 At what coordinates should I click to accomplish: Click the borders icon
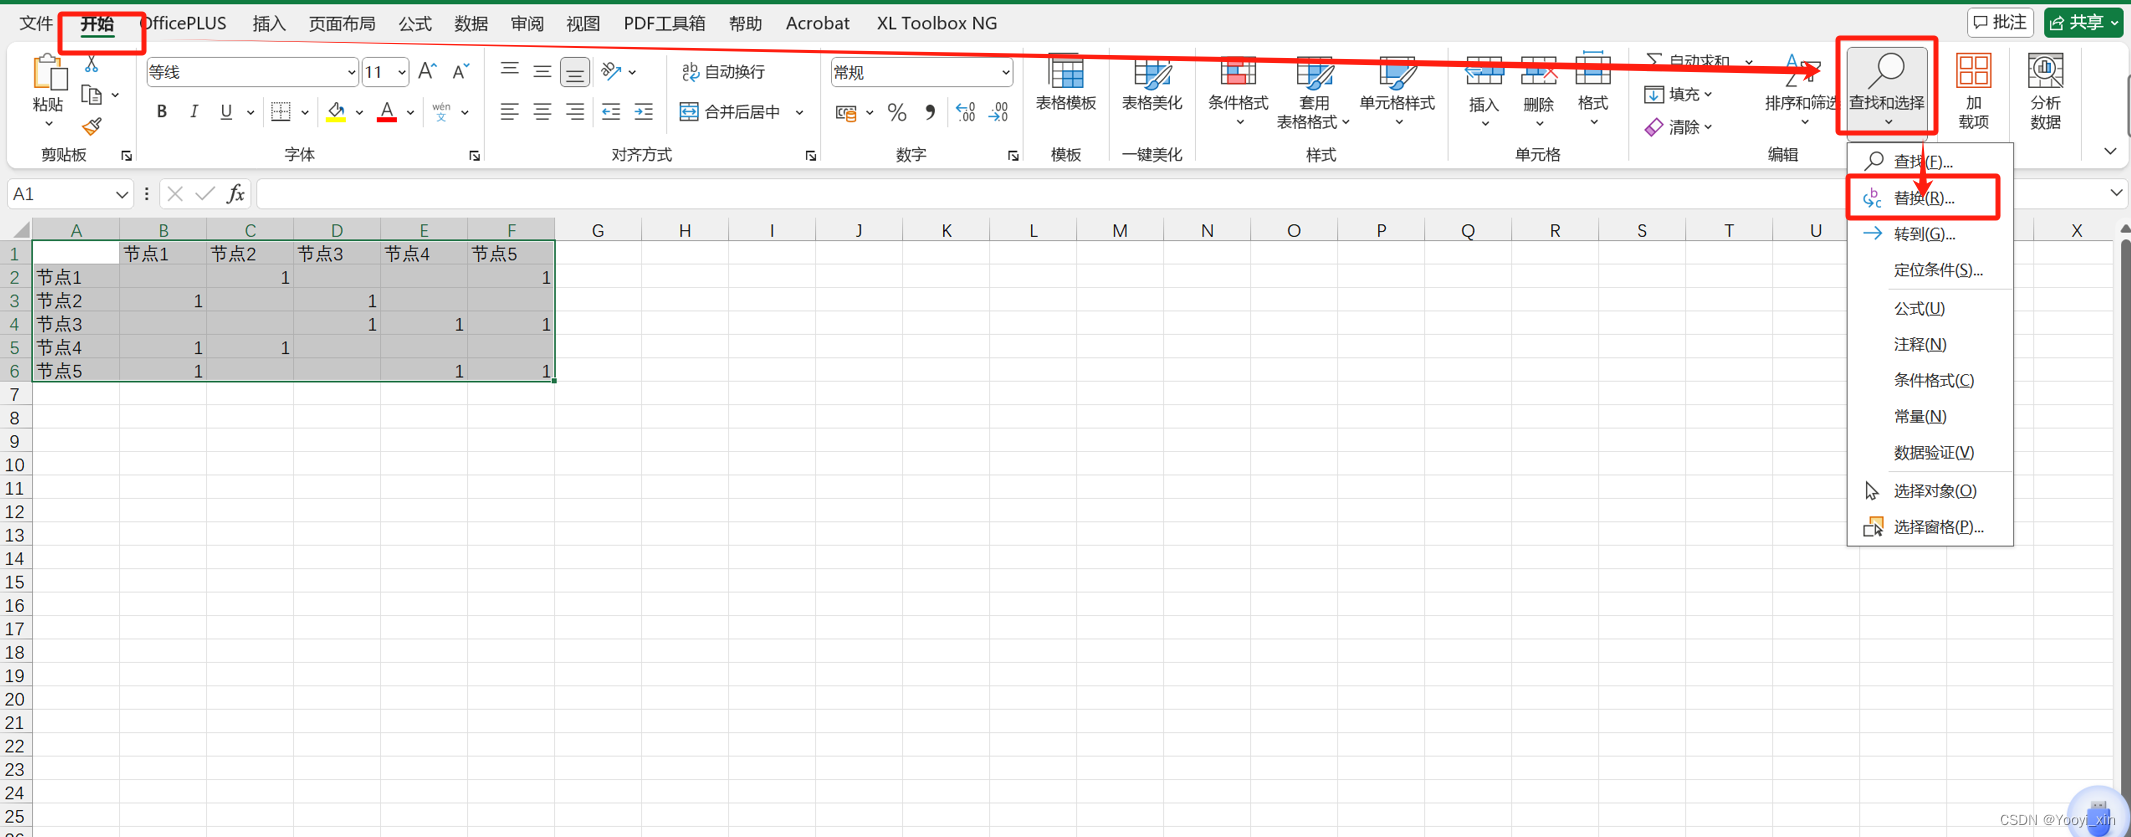[281, 112]
